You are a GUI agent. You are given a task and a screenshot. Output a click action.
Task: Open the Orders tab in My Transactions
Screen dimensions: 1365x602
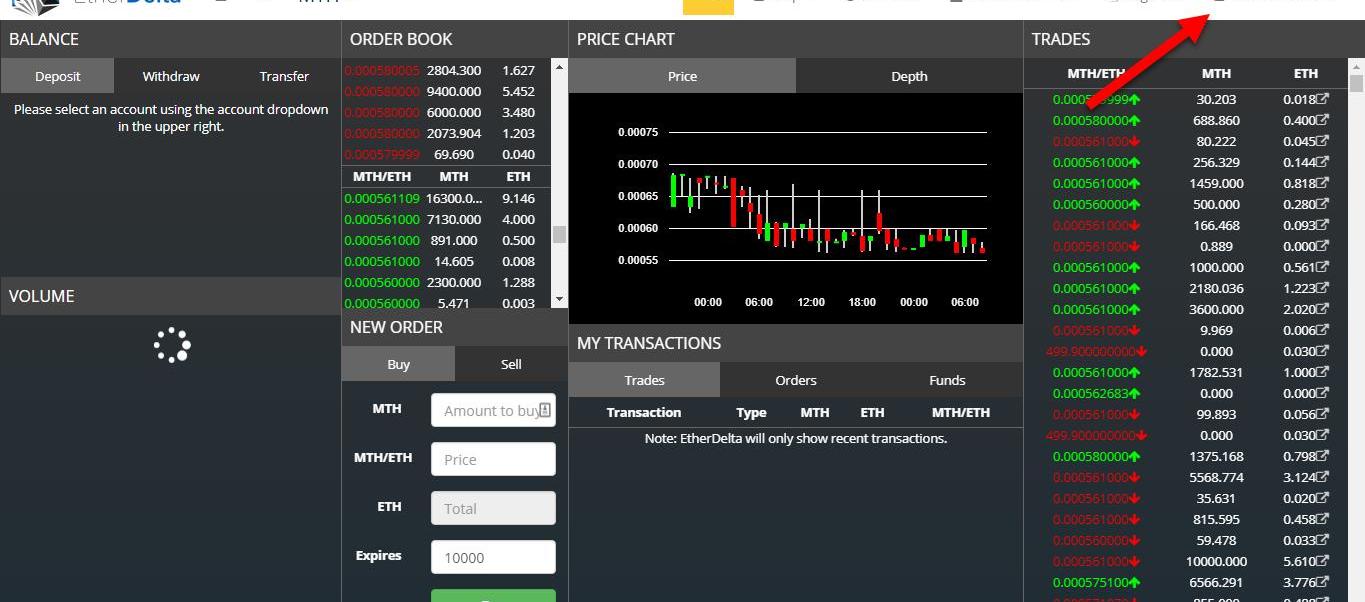pos(796,380)
